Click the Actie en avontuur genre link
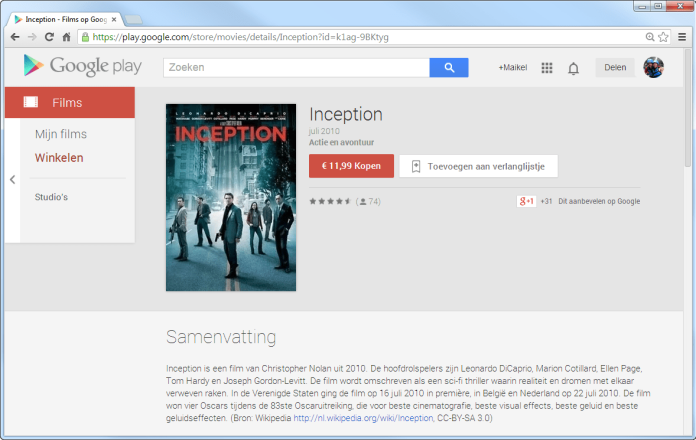696x440 pixels. click(341, 143)
